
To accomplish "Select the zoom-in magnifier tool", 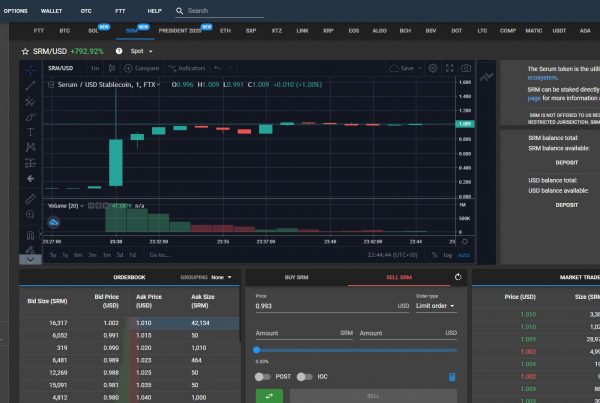I will point(31,214).
